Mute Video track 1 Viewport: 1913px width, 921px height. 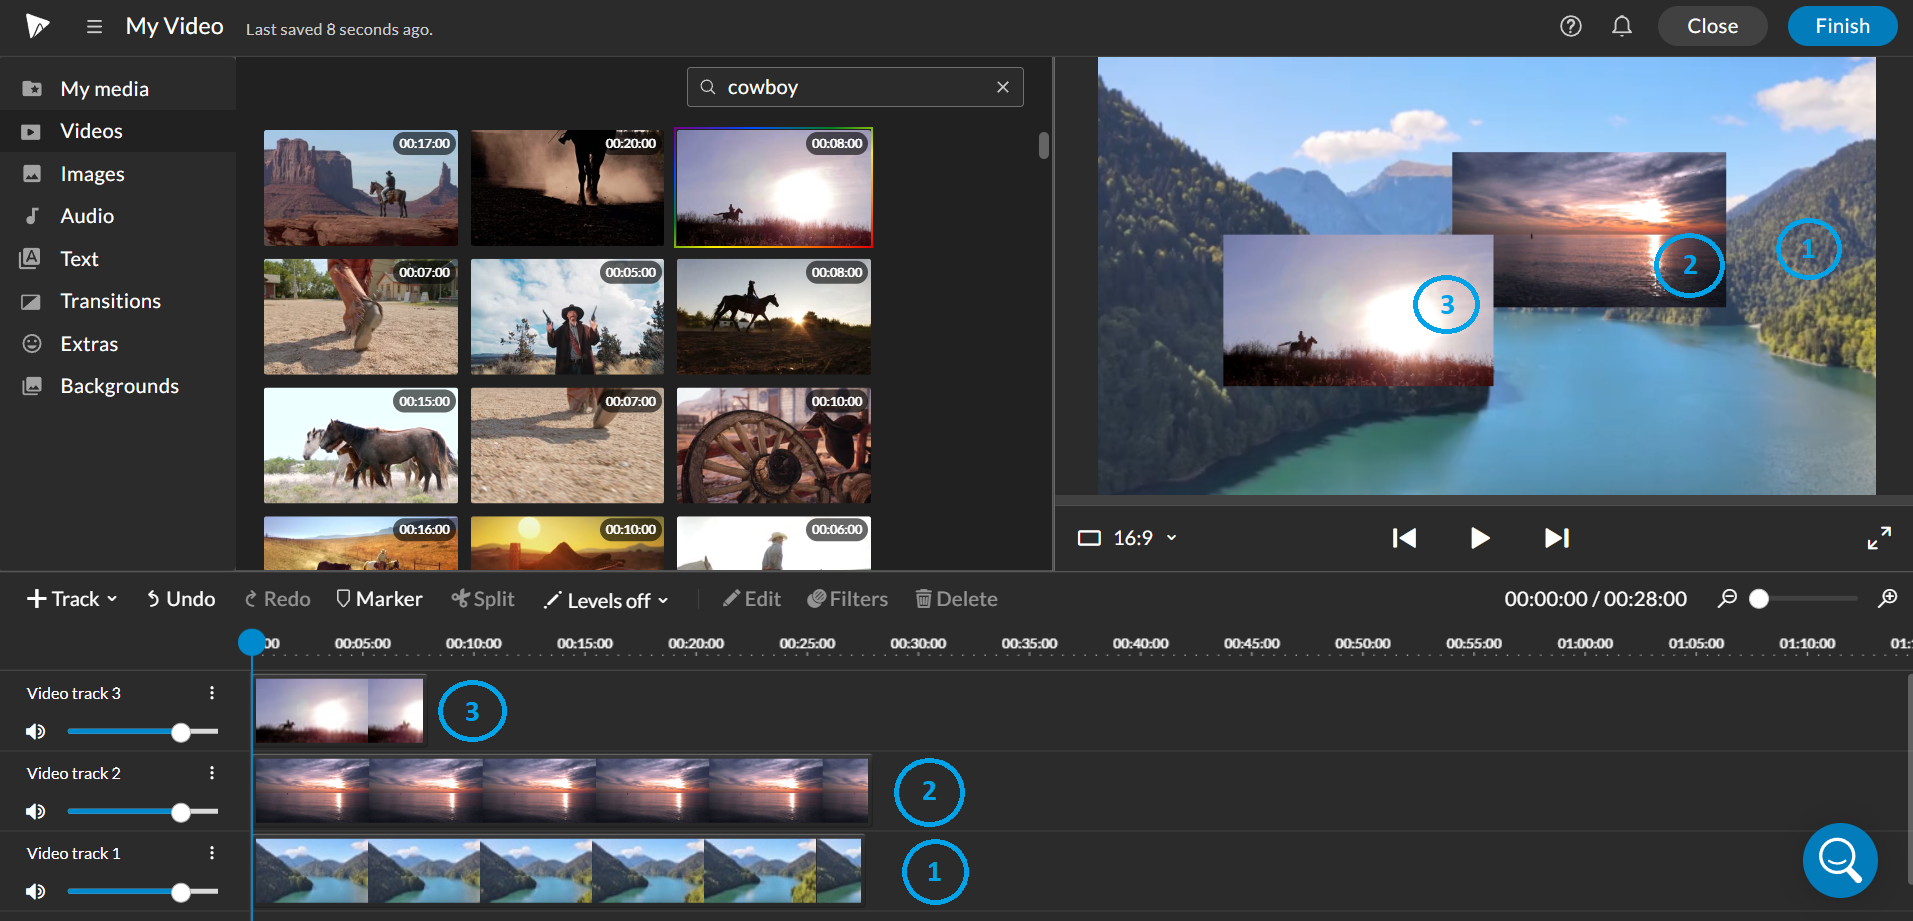tap(35, 891)
